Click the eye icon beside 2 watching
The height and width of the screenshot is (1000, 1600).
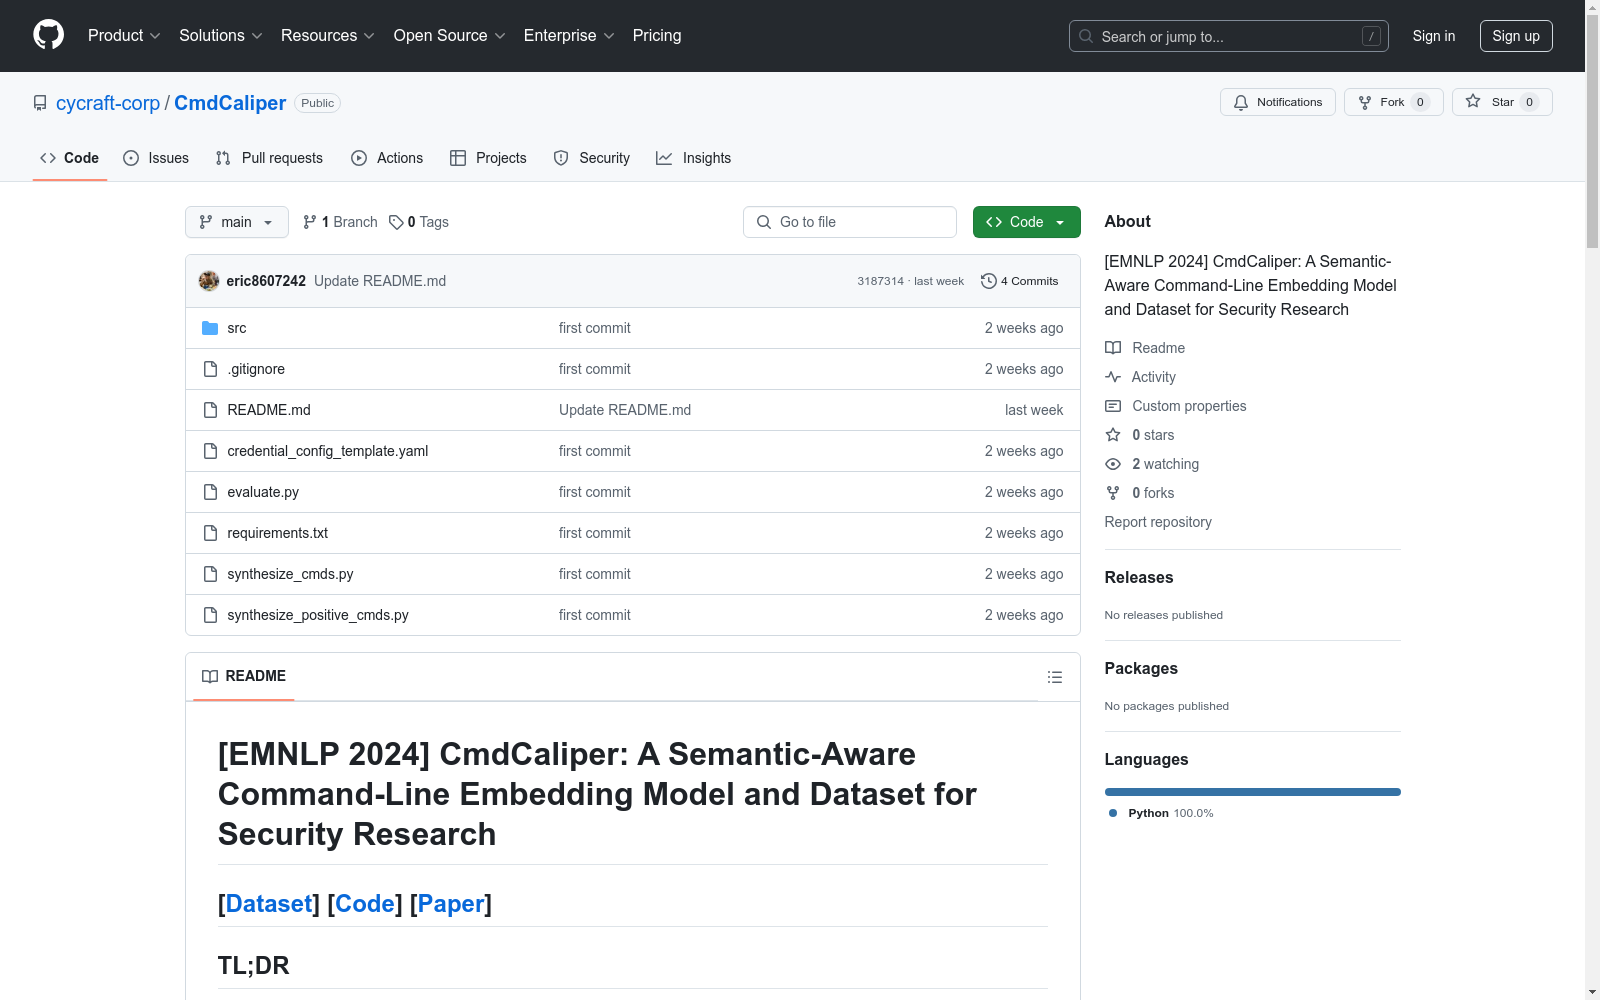1113,464
